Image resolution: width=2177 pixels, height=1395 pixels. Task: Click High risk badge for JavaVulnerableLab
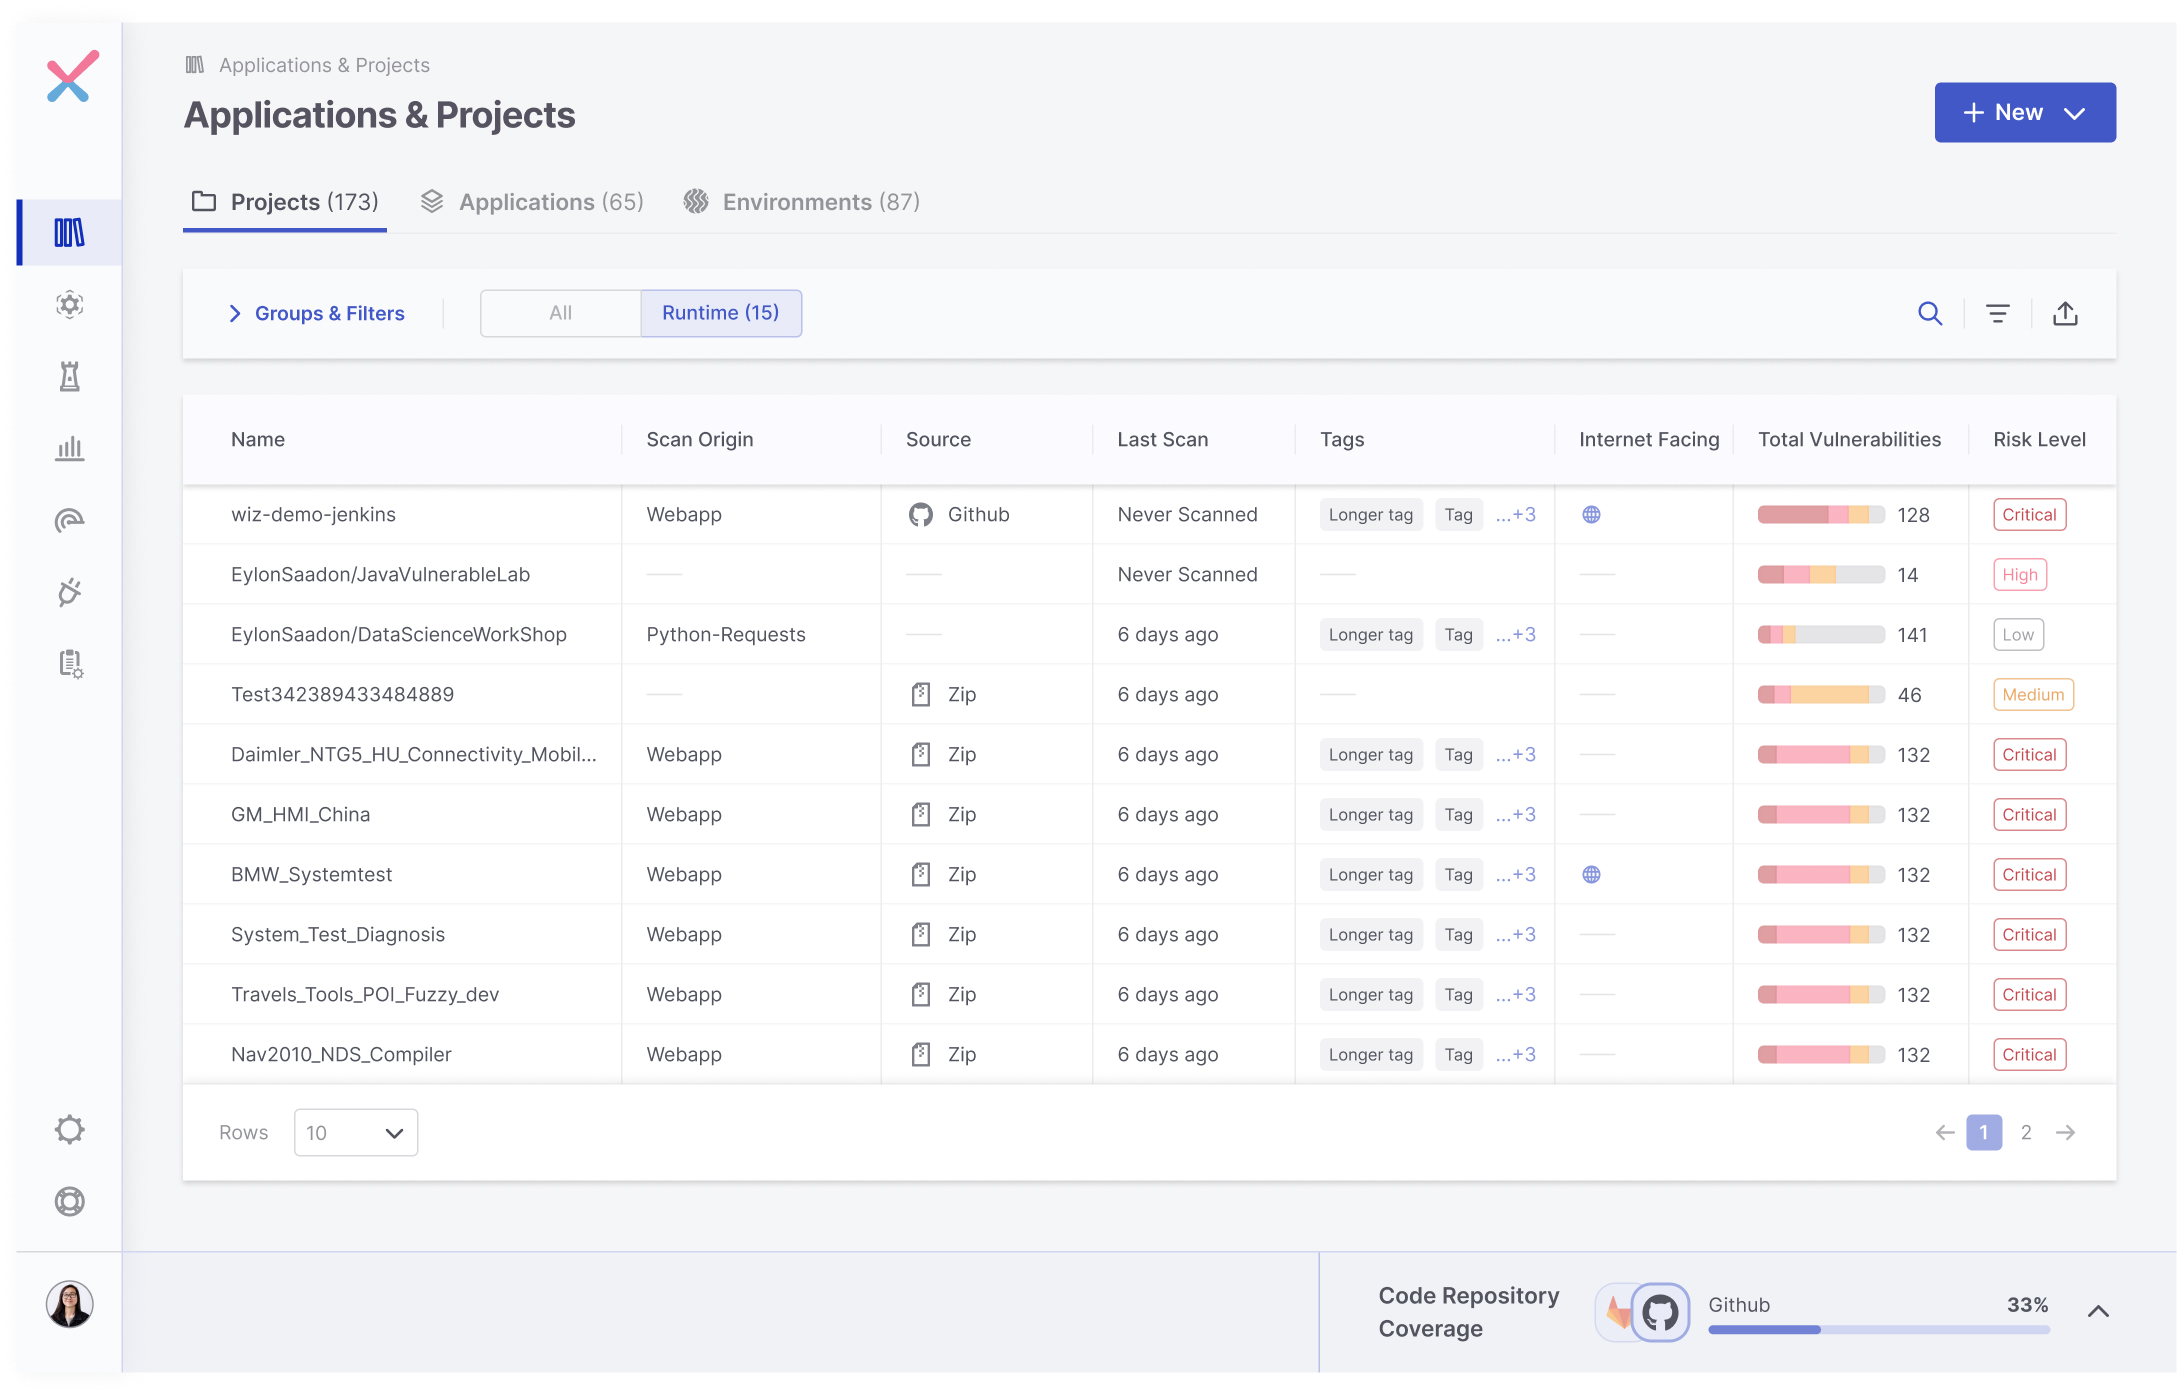(x=2020, y=575)
